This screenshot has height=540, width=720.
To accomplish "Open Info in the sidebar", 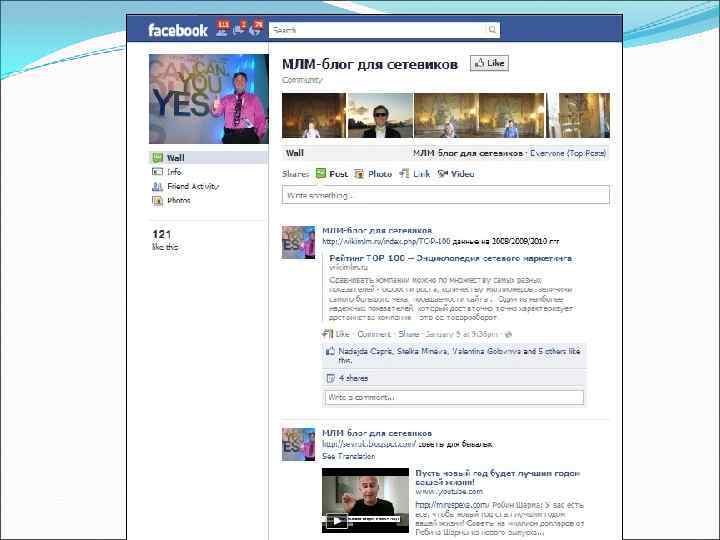I will 174,172.
